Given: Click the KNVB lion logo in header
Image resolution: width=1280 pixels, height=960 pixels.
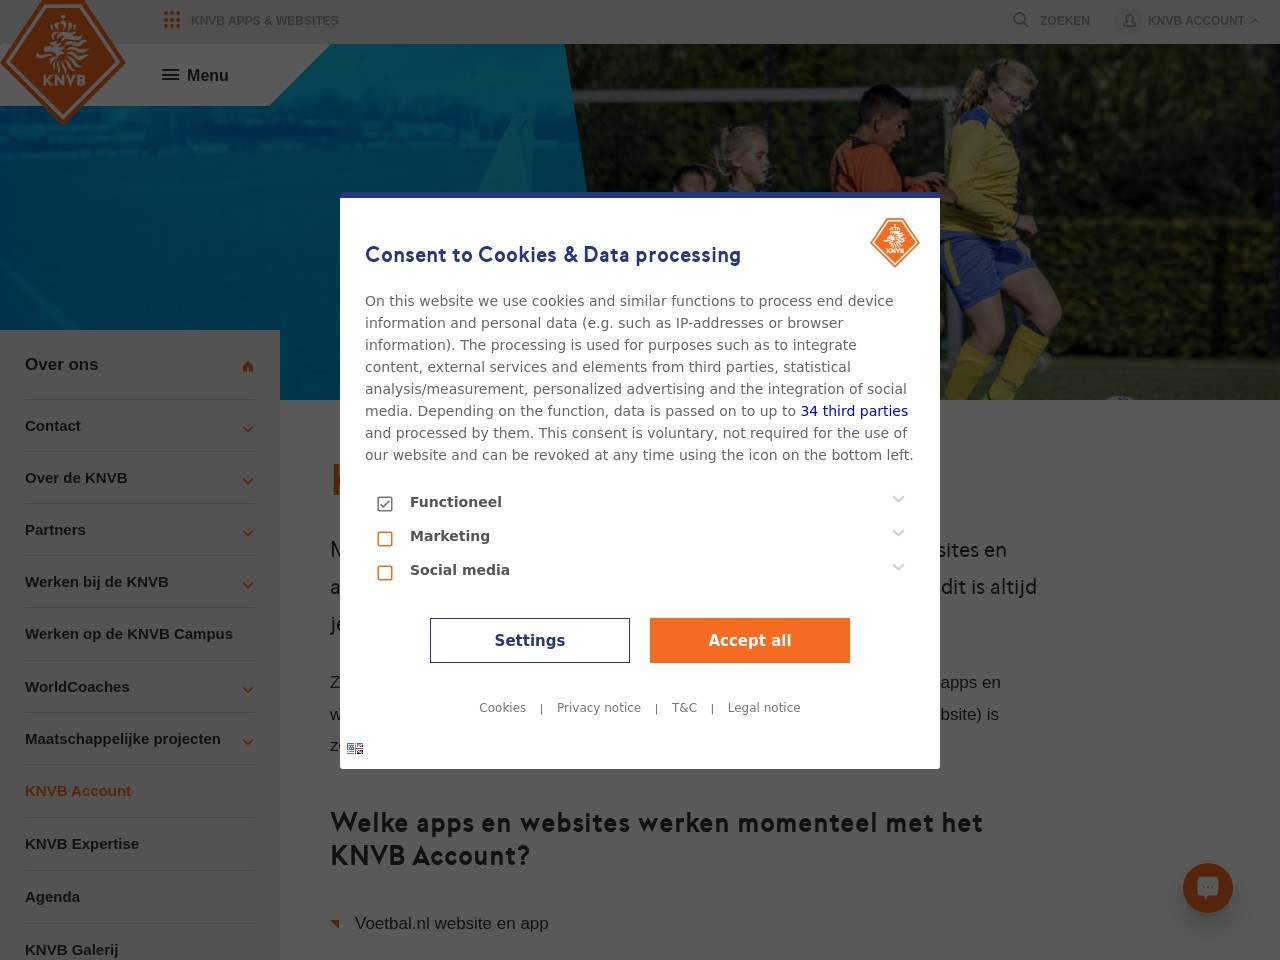Looking at the screenshot, I should [x=63, y=59].
